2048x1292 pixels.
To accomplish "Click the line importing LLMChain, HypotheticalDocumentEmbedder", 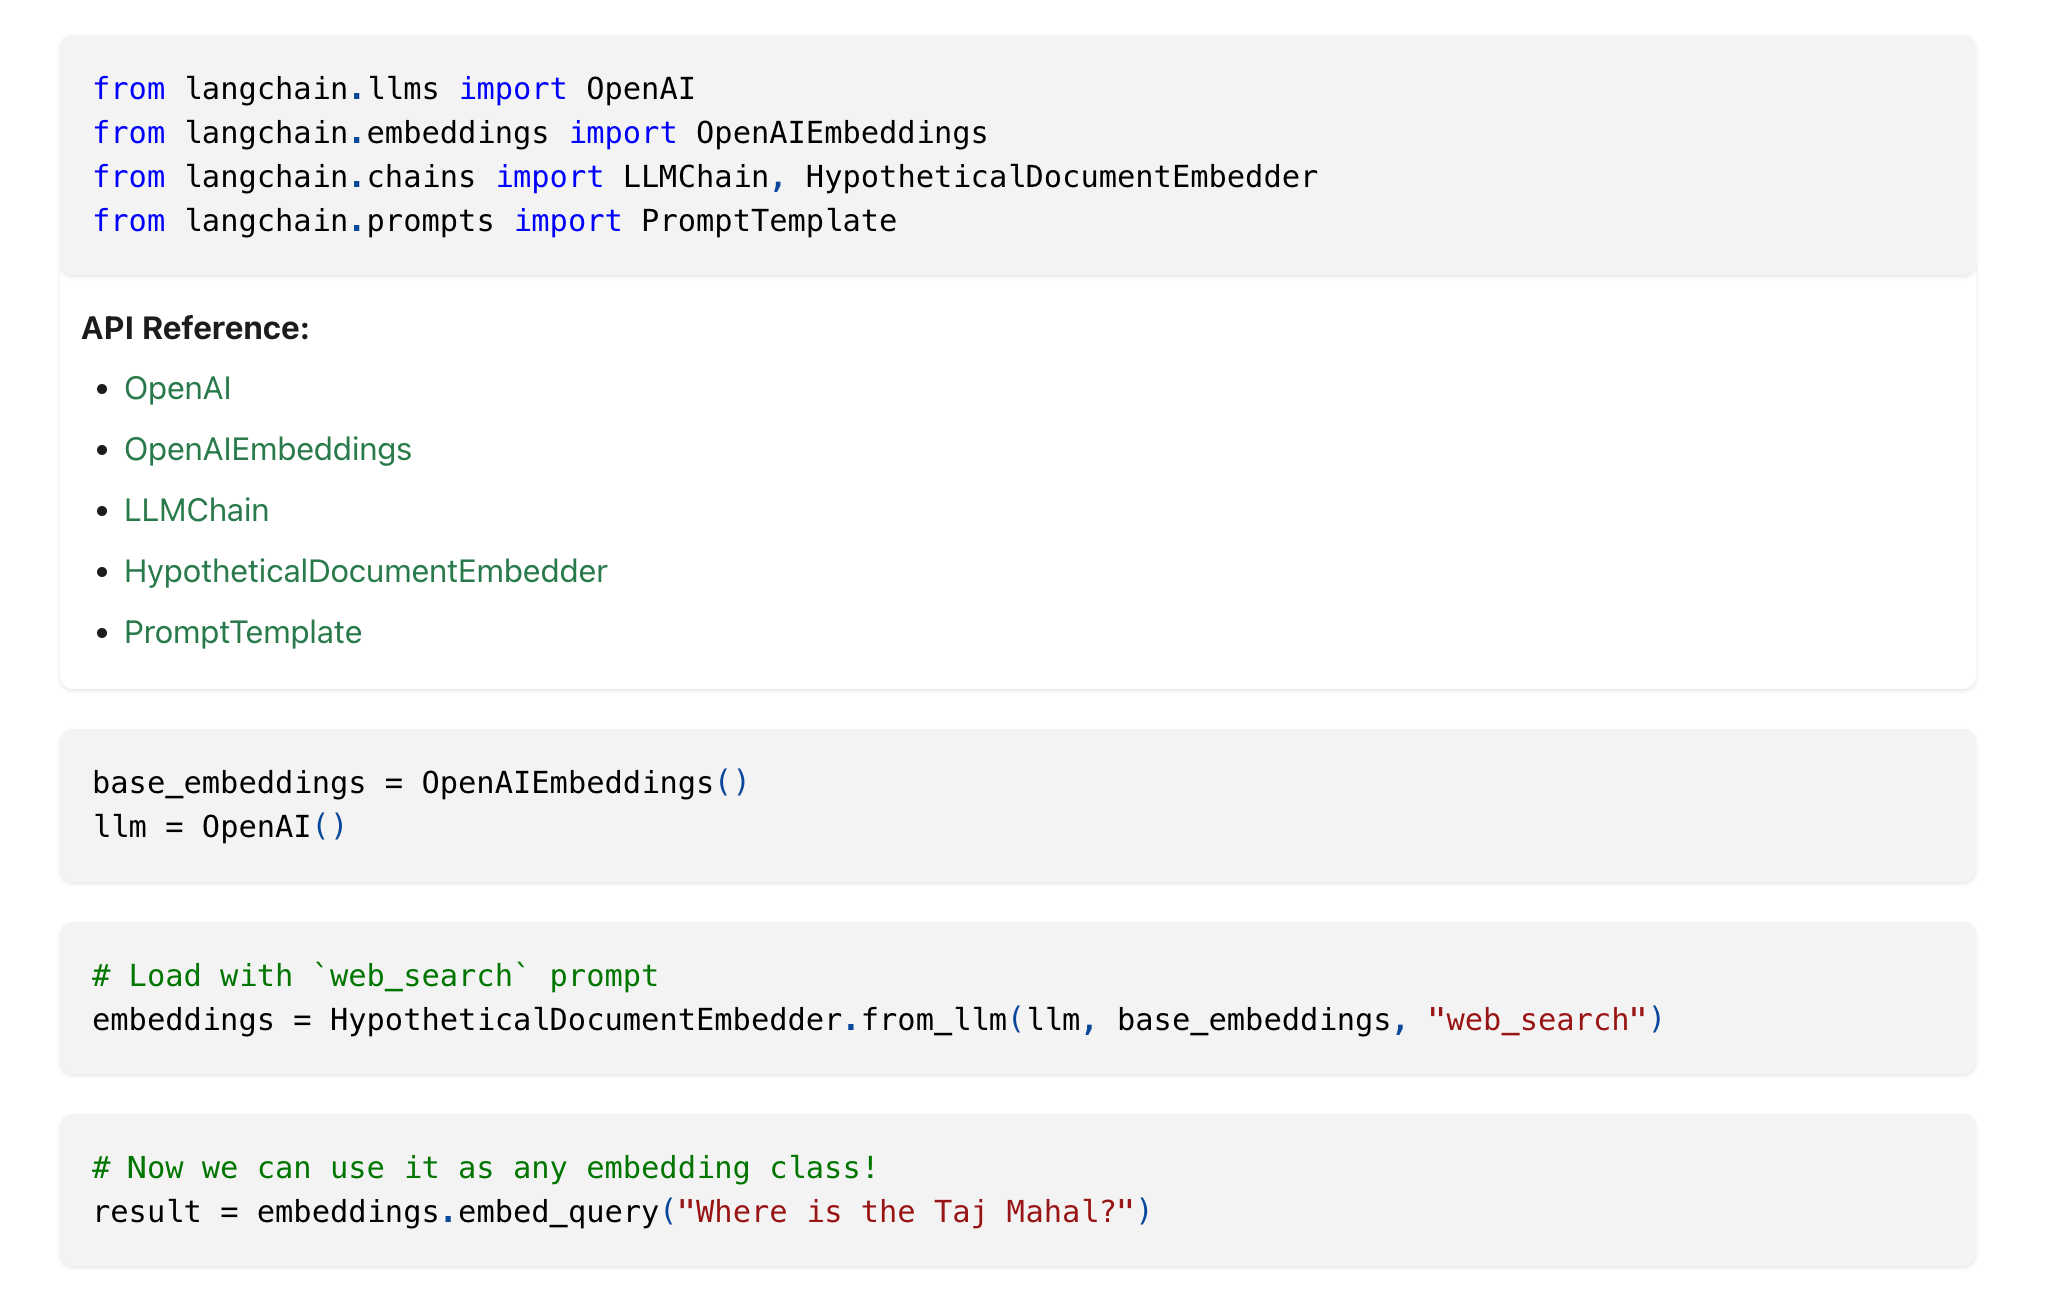I will click(x=705, y=177).
